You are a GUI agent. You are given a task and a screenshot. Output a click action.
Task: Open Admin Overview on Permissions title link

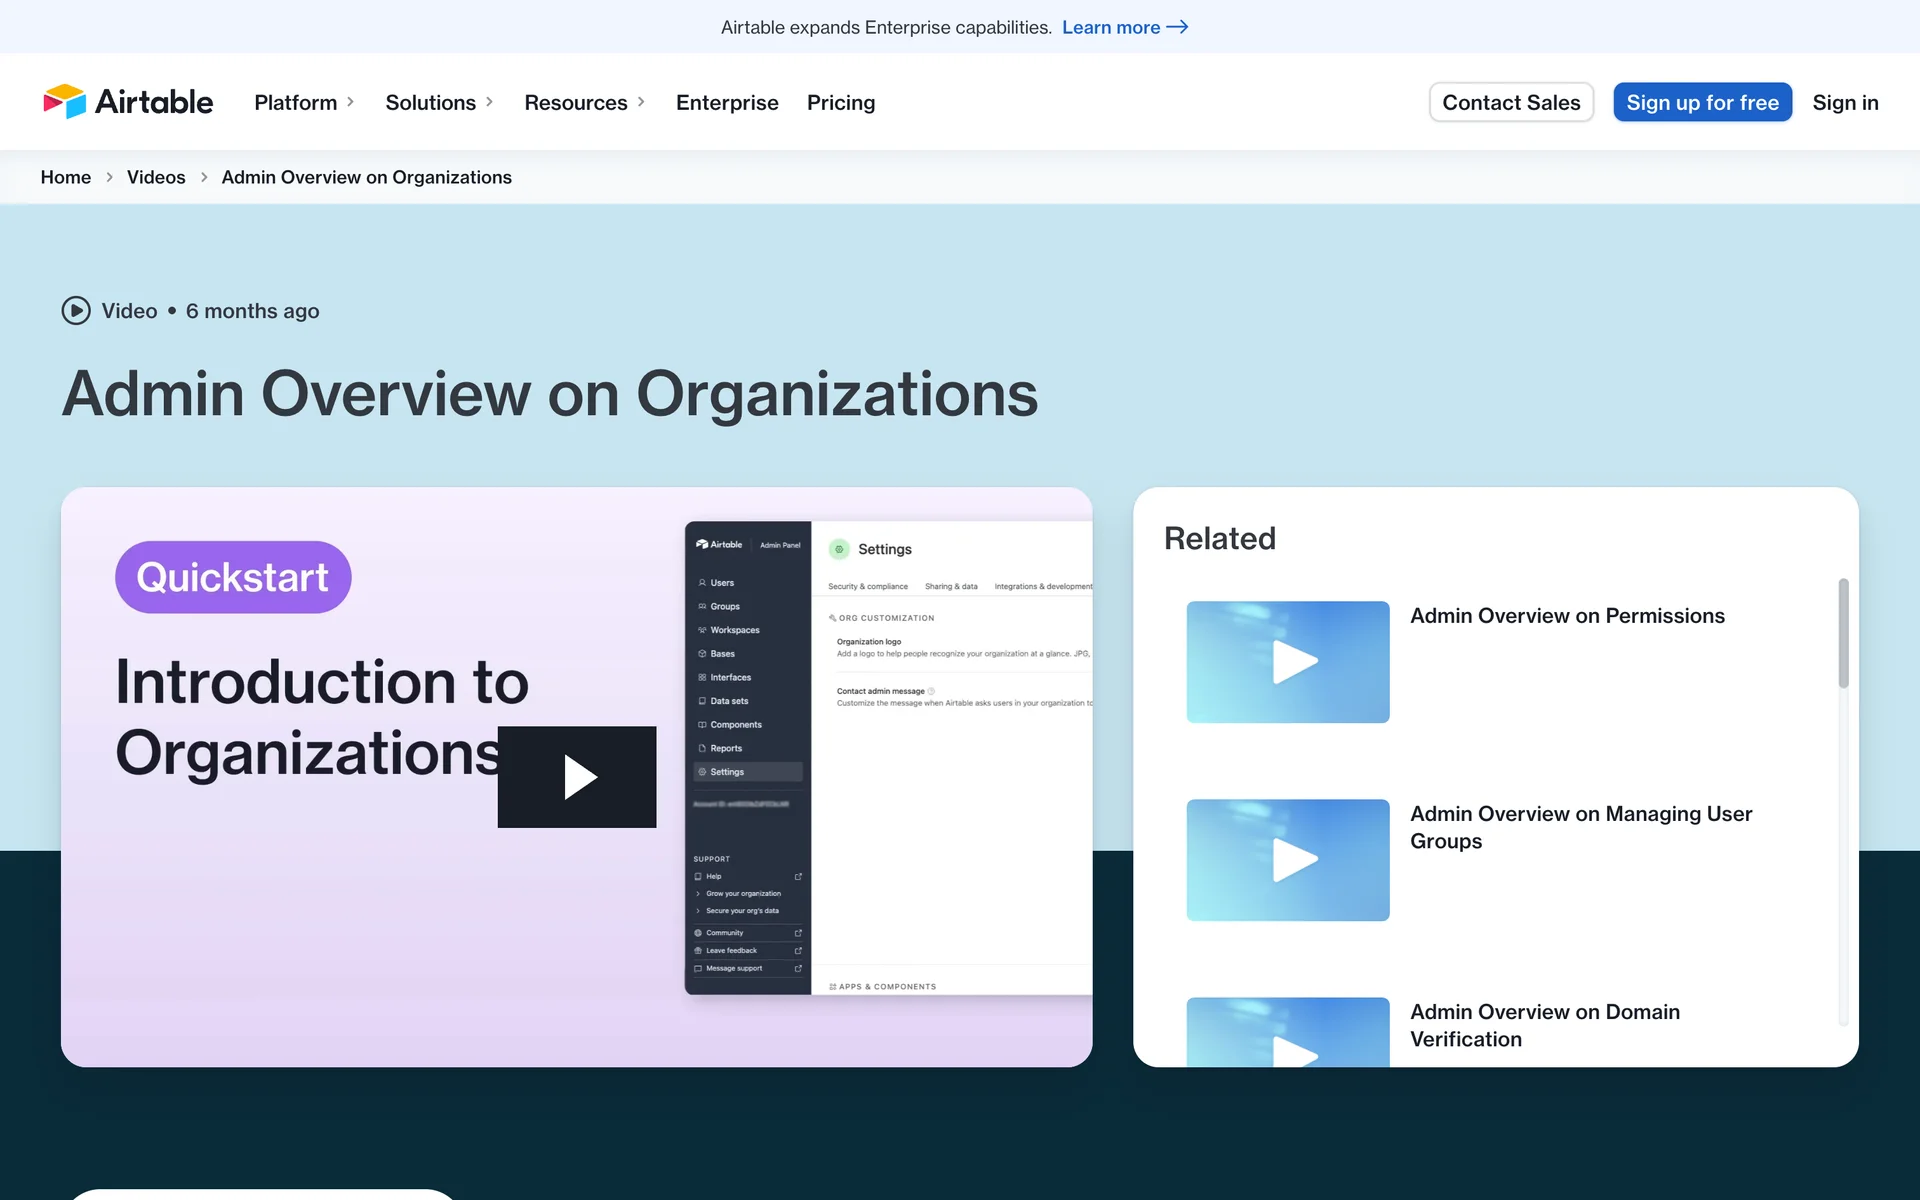pyautogui.click(x=1567, y=616)
